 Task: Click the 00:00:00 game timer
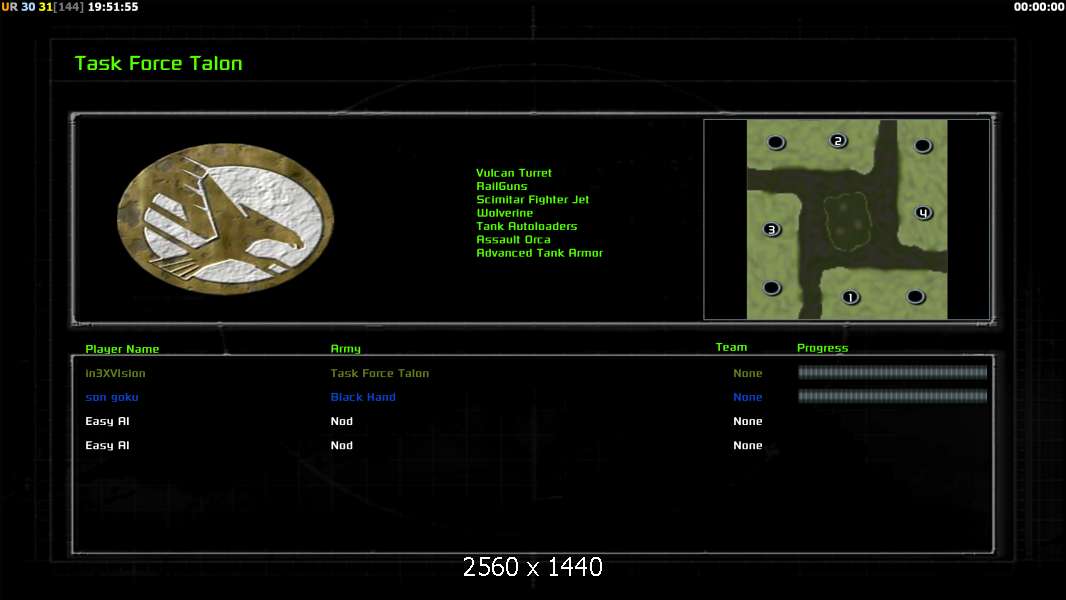(x=1039, y=7)
